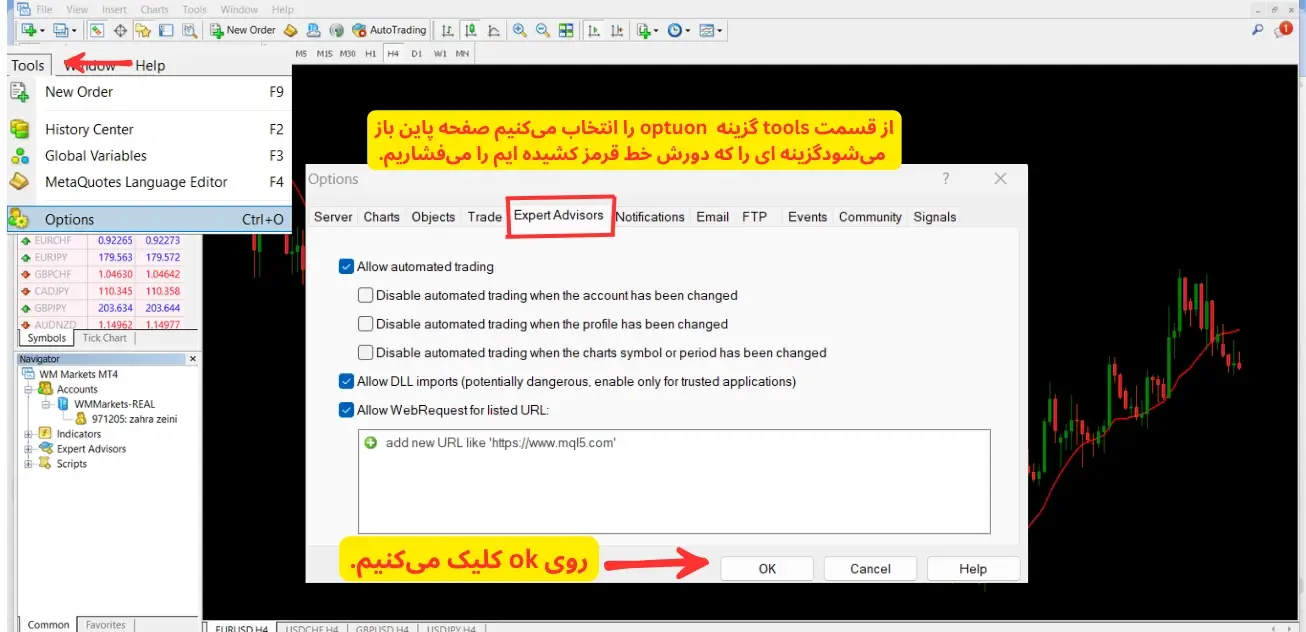Image resolution: width=1306 pixels, height=632 pixels.
Task: Select the H1 timeframe button
Action: tap(371, 53)
